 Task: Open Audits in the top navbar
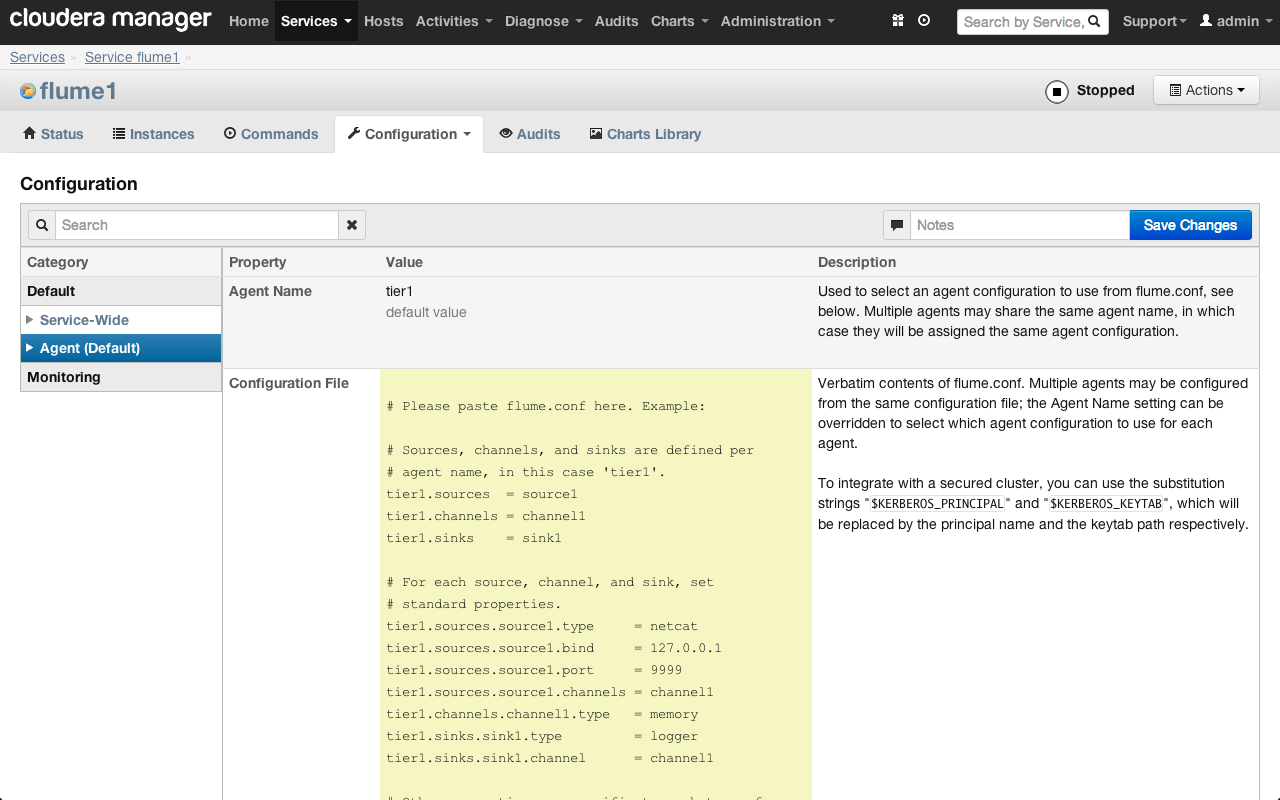[x=616, y=21]
